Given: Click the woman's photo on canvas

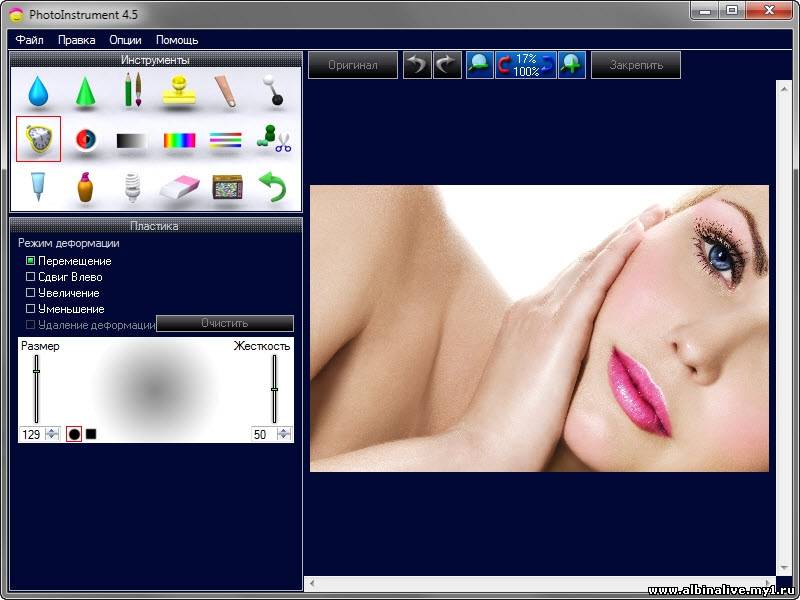Looking at the screenshot, I should coord(539,329).
